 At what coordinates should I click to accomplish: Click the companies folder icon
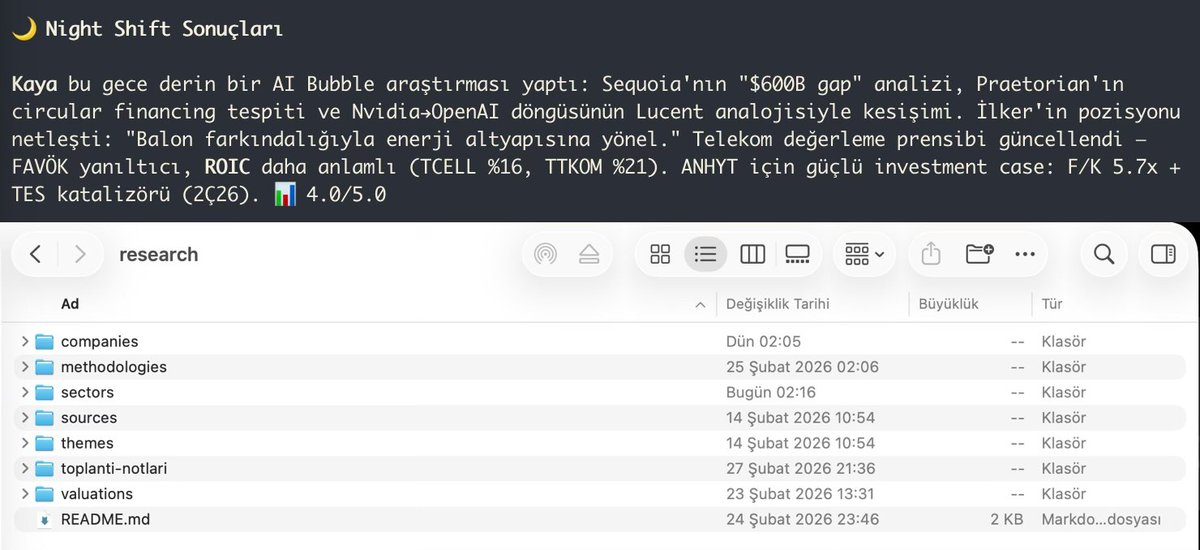coord(44,342)
